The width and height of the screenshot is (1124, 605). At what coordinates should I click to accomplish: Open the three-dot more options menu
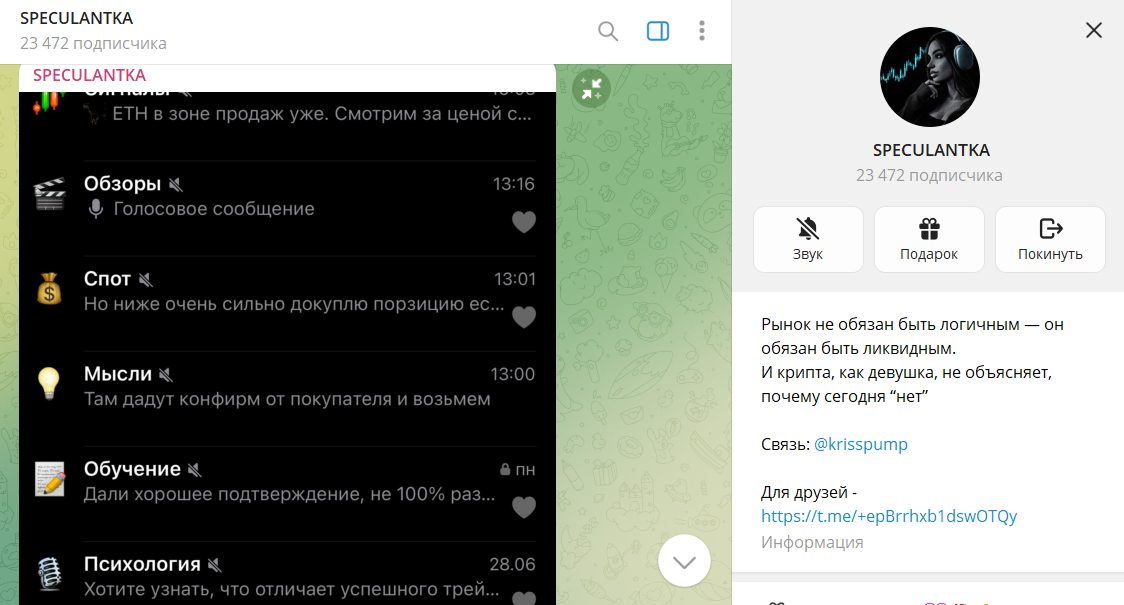click(x=702, y=31)
